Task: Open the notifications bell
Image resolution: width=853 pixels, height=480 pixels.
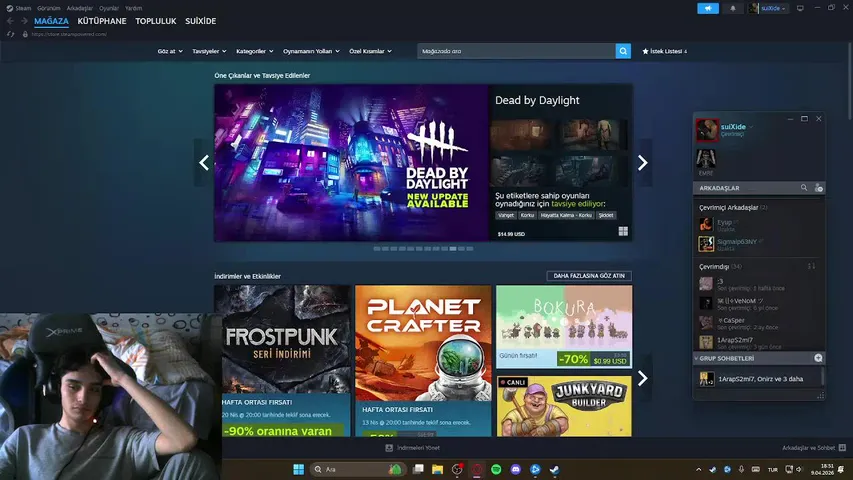Action: [x=733, y=8]
